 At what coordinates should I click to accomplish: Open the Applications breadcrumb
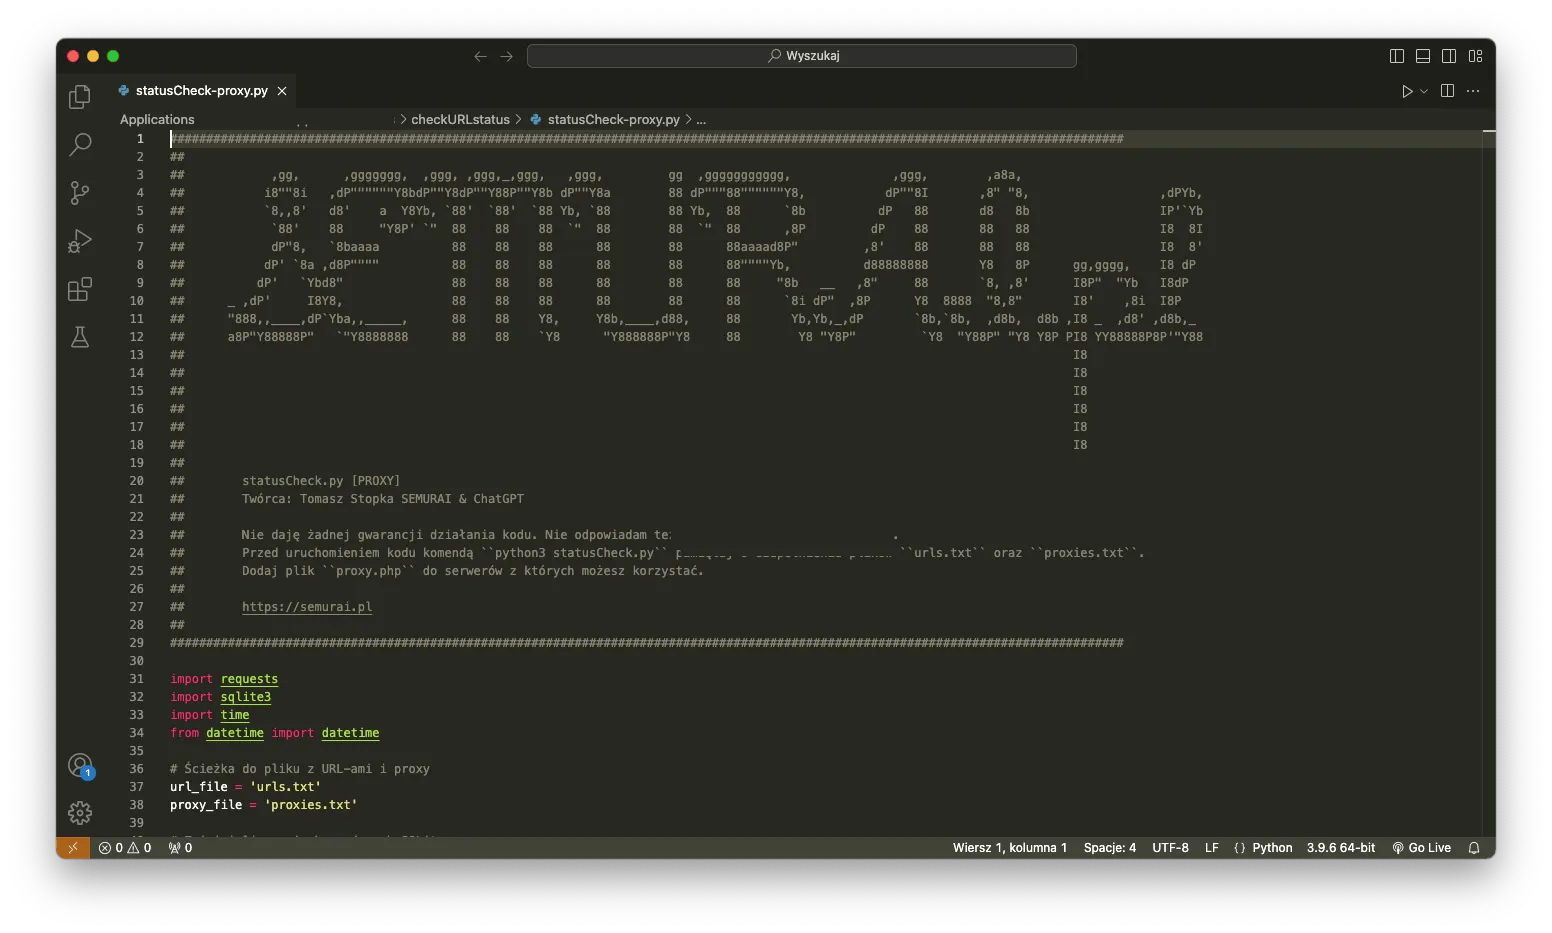click(157, 119)
